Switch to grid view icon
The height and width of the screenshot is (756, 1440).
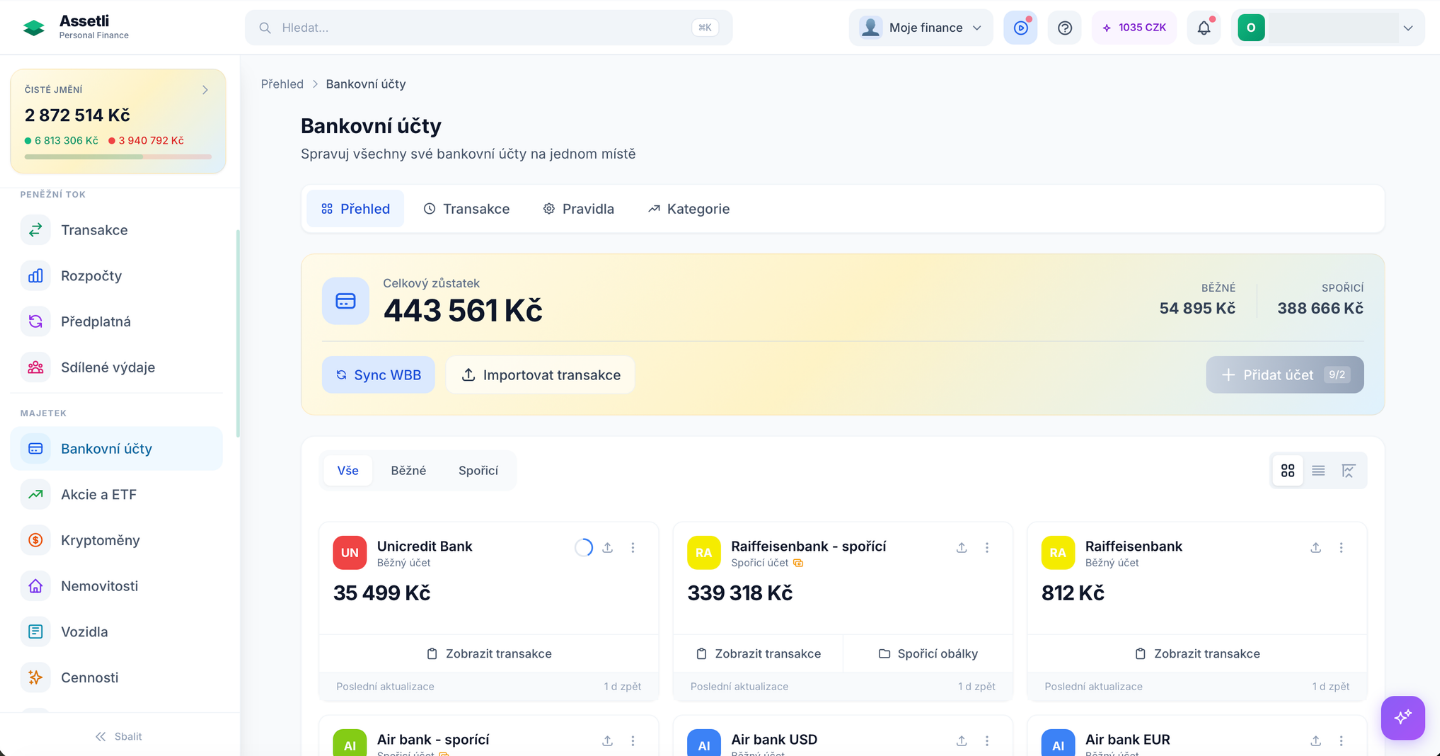[1288, 470]
